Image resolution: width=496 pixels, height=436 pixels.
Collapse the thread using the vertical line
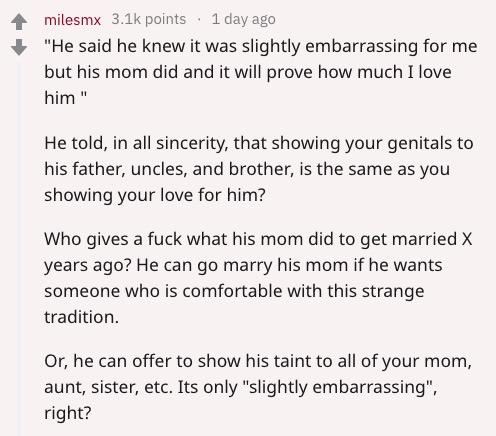click(x=19, y=248)
